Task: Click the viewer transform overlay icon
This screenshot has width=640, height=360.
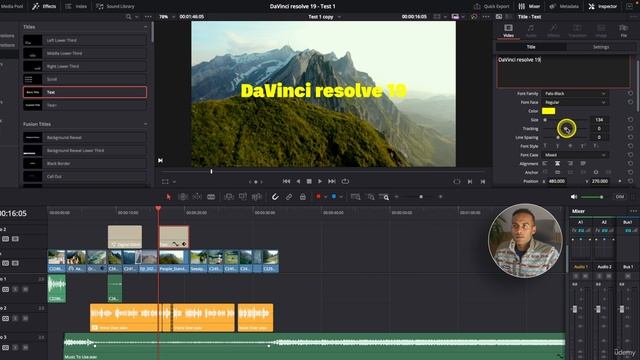Action: 165,182
